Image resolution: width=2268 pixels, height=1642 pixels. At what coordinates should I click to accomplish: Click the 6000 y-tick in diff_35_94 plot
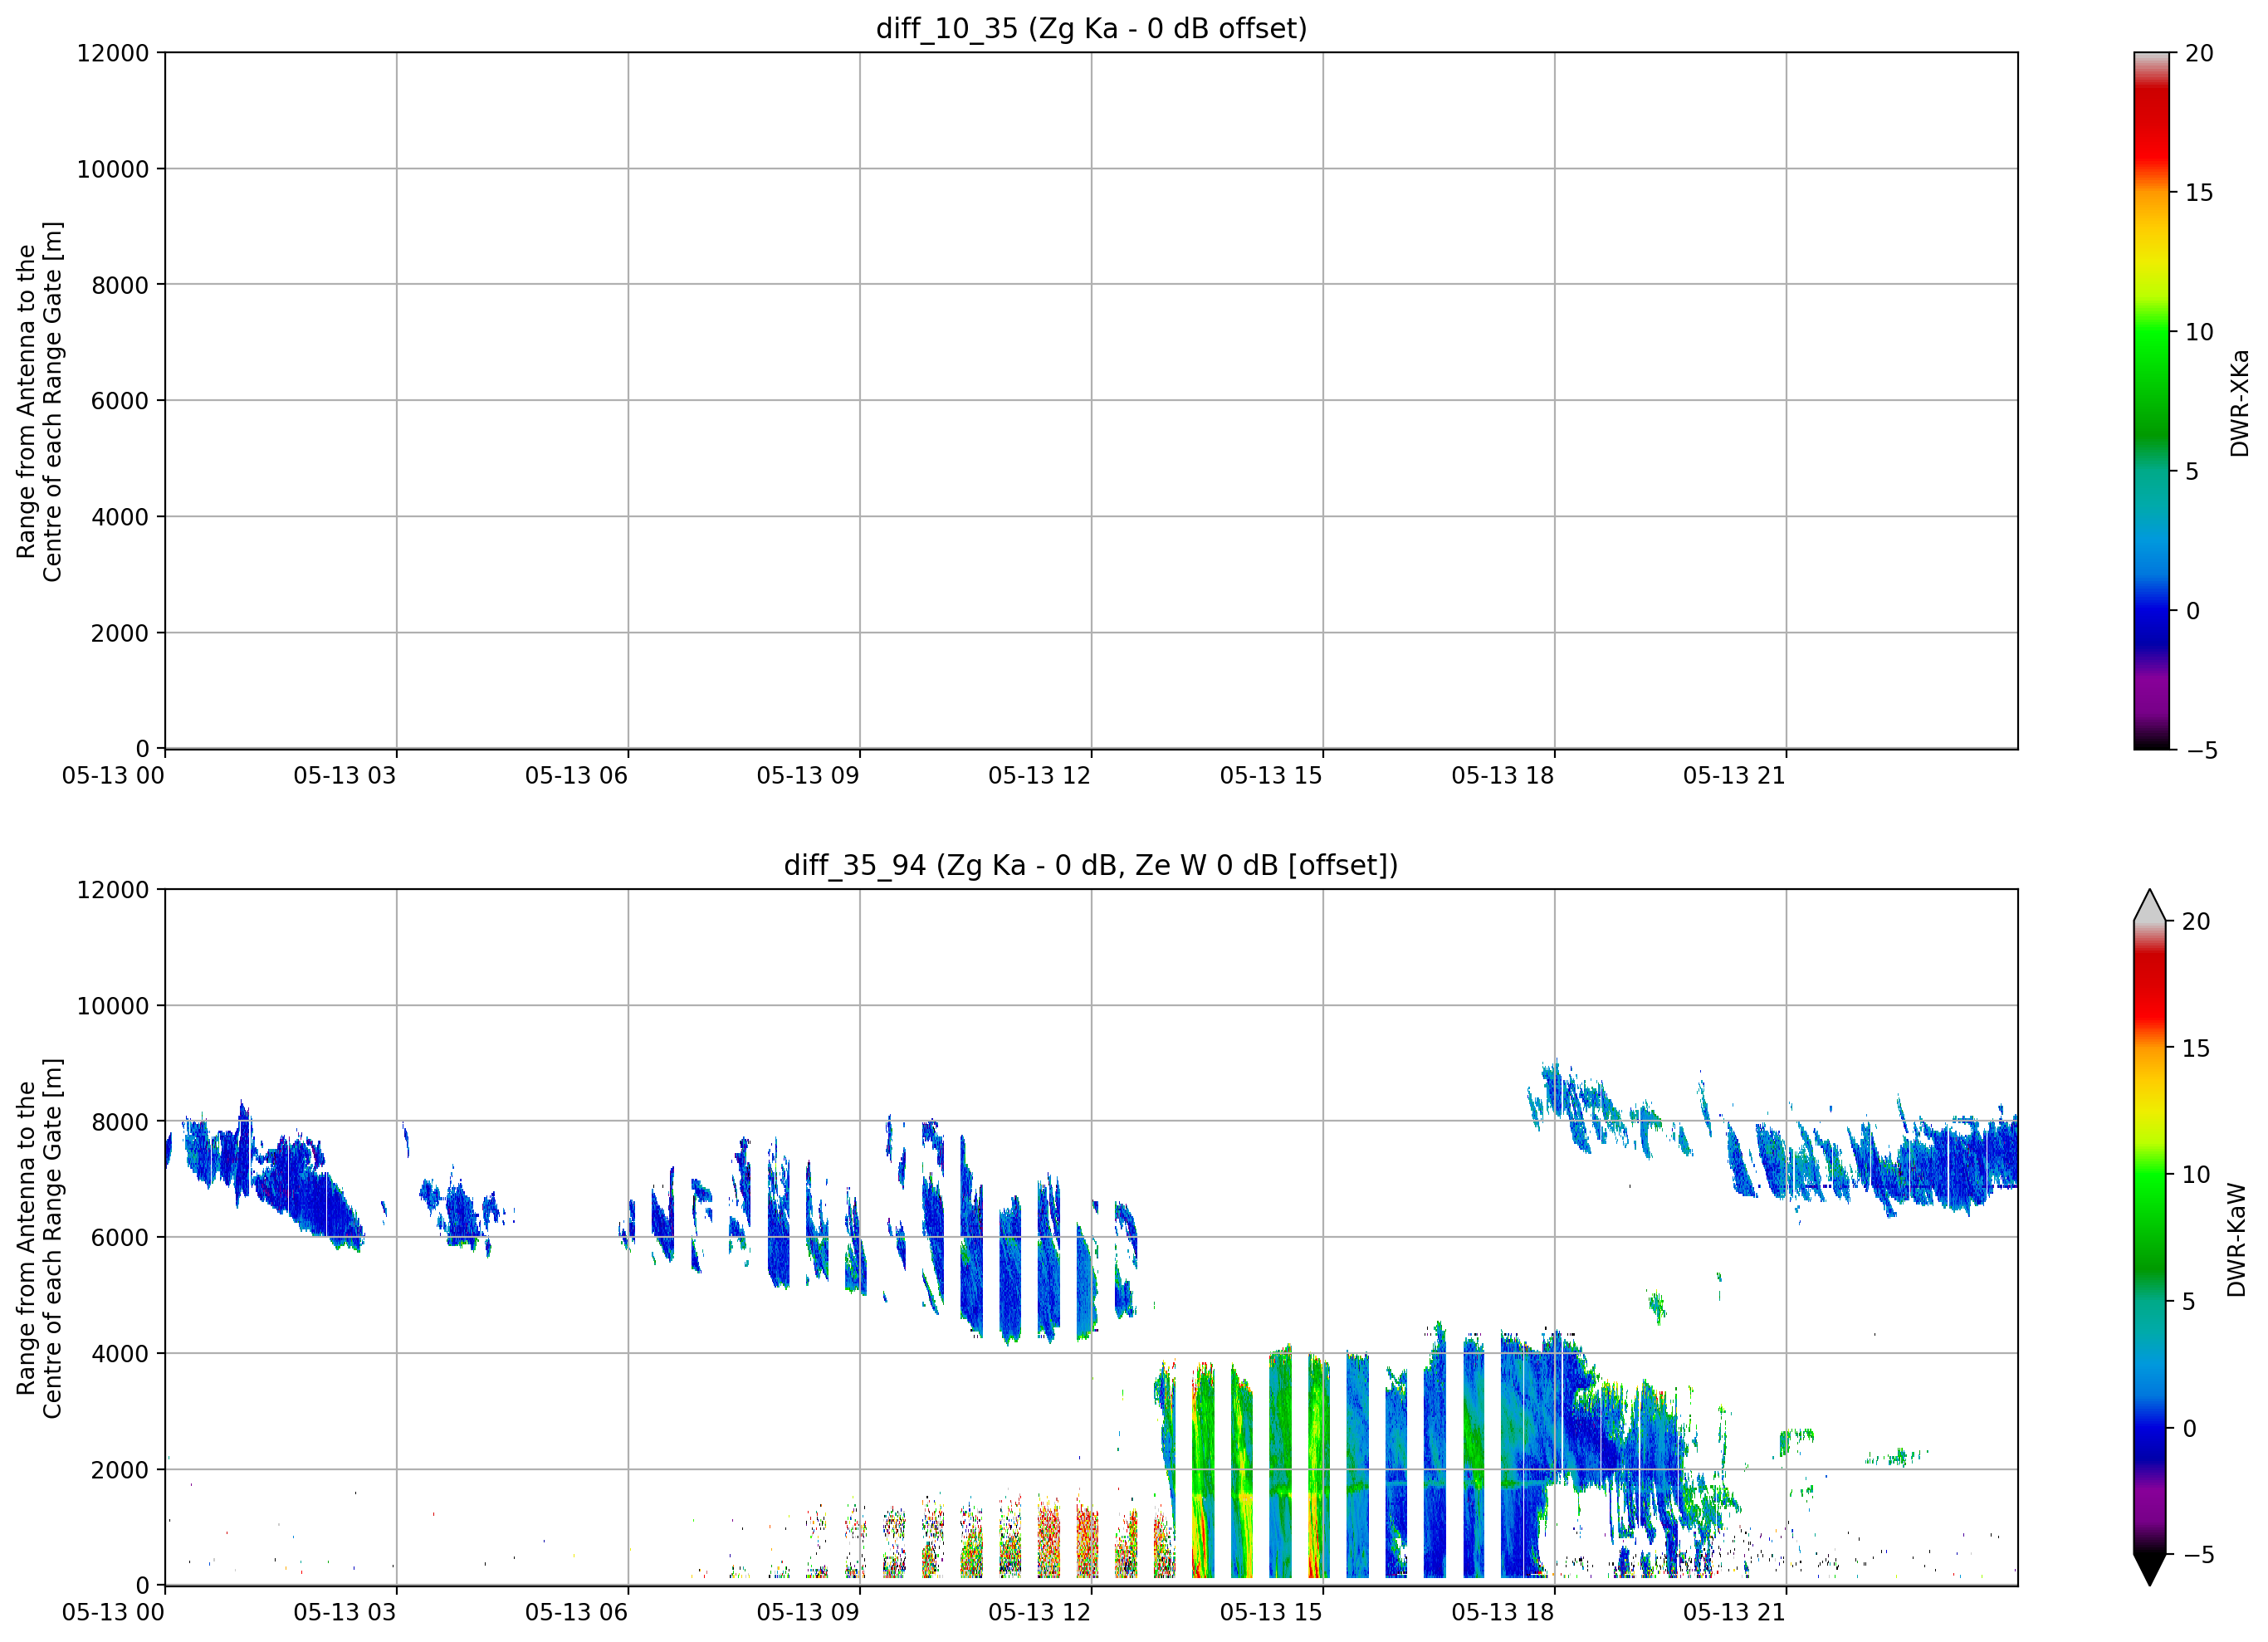coord(120,1238)
